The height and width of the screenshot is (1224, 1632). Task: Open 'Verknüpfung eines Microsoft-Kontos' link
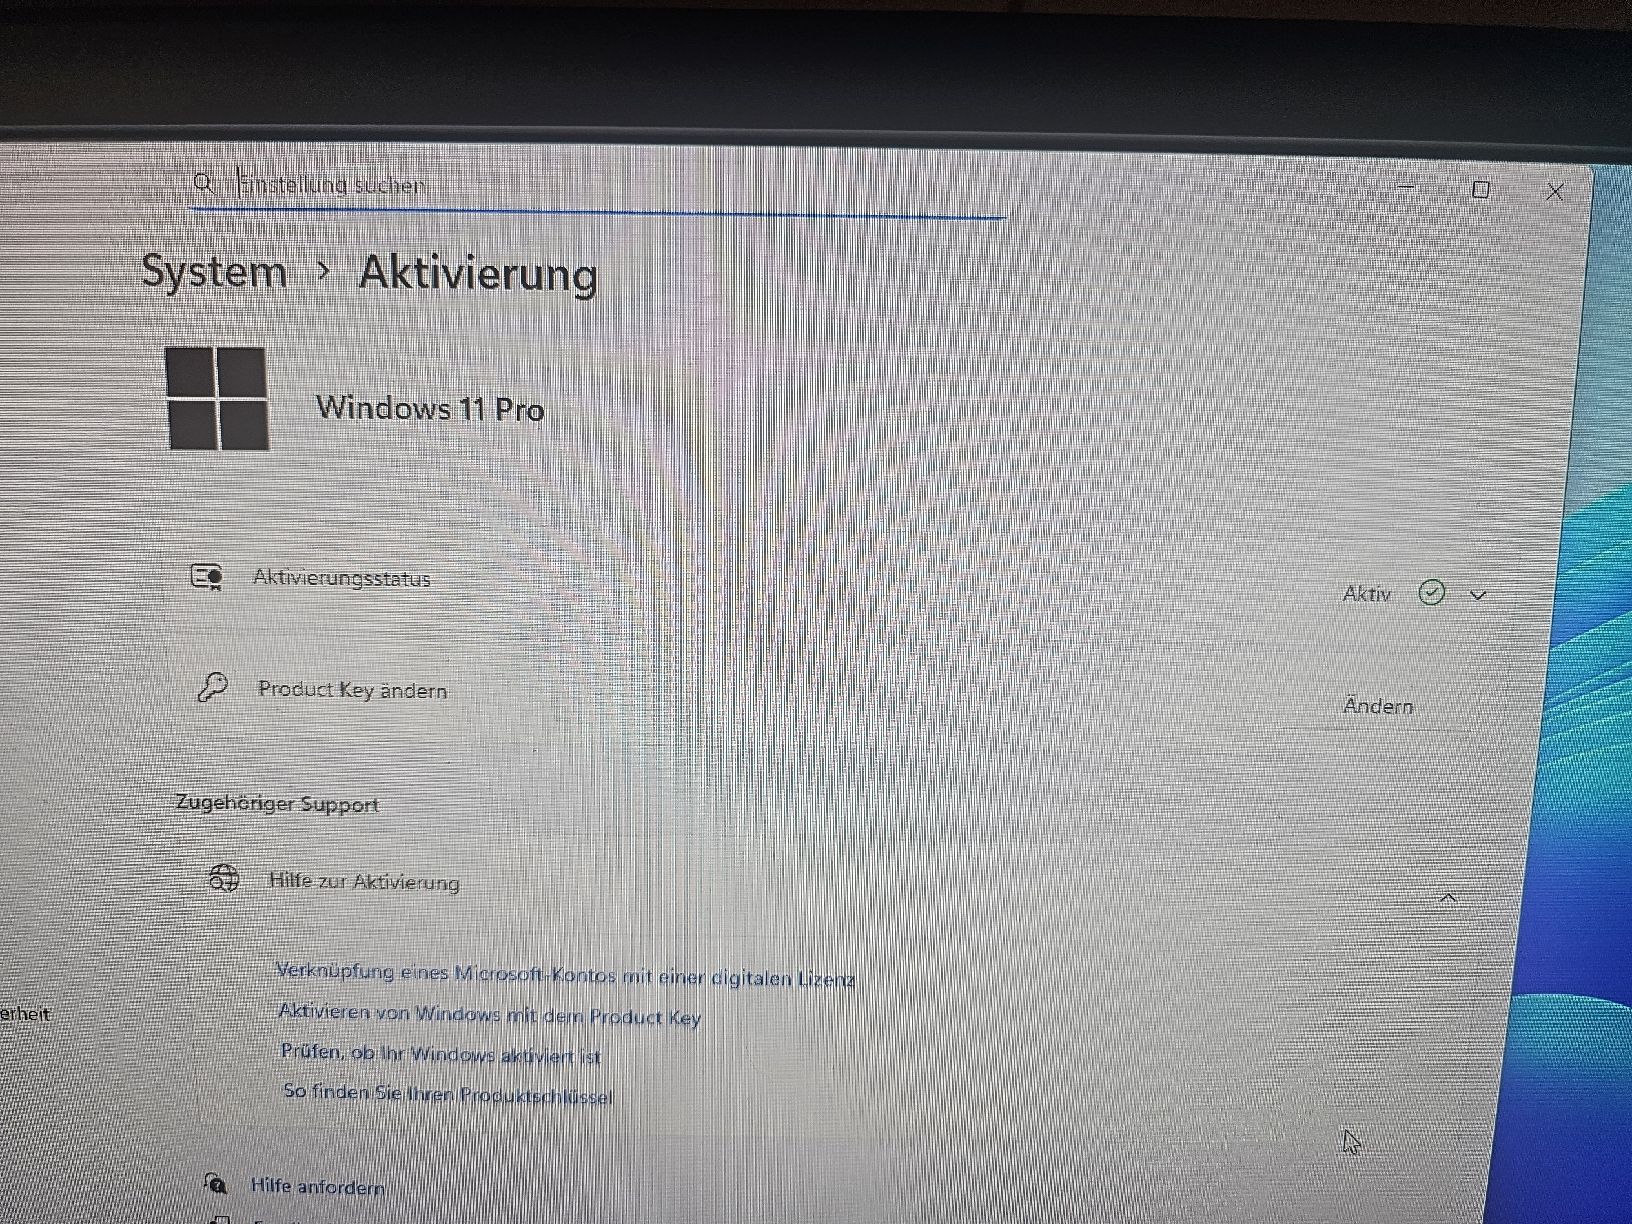(x=565, y=975)
